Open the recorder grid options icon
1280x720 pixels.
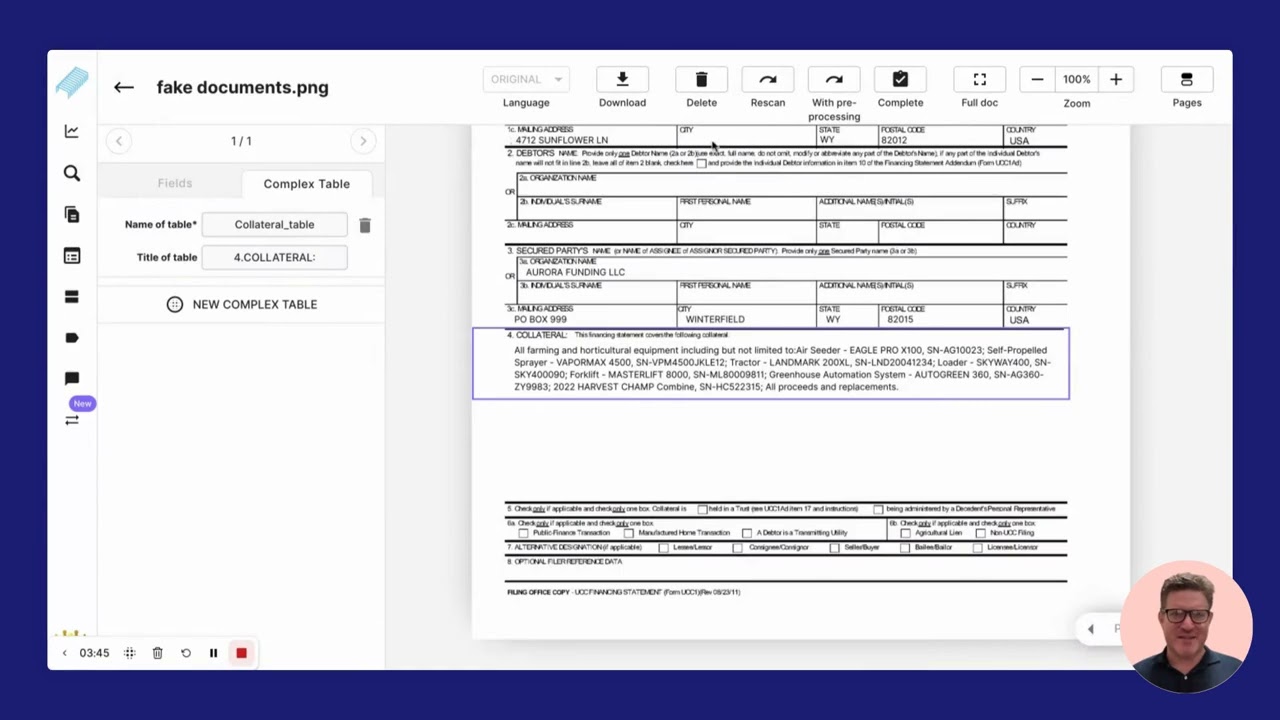pyautogui.click(x=129, y=653)
